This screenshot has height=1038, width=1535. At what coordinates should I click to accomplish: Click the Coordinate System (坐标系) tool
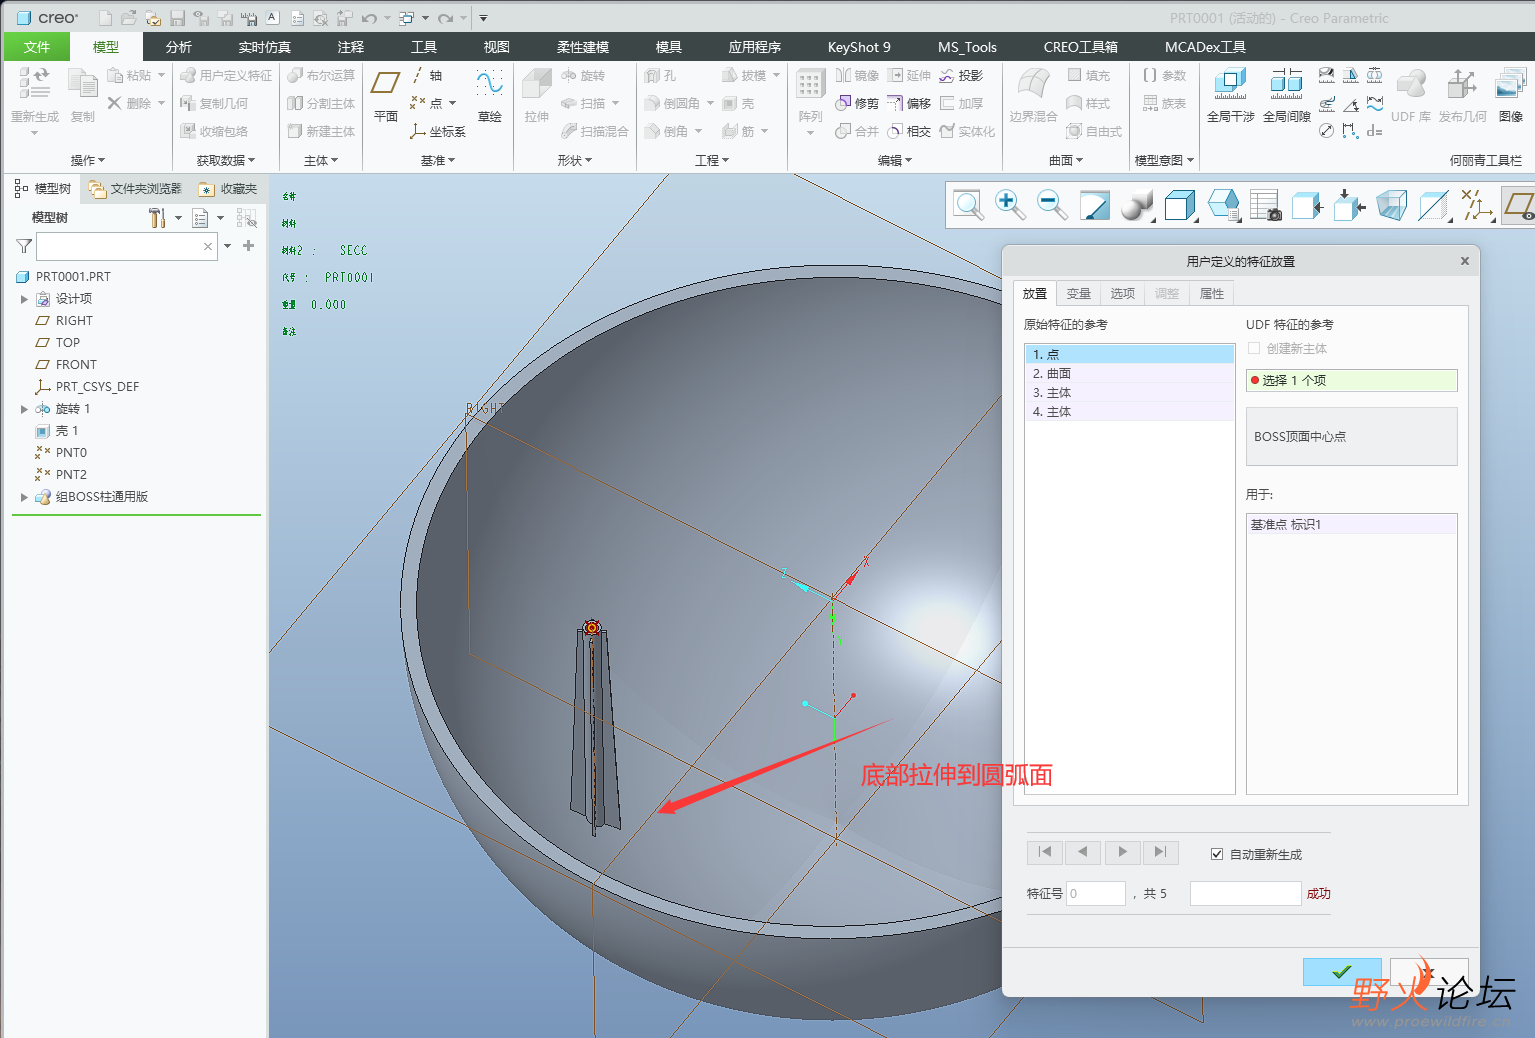click(438, 132)
